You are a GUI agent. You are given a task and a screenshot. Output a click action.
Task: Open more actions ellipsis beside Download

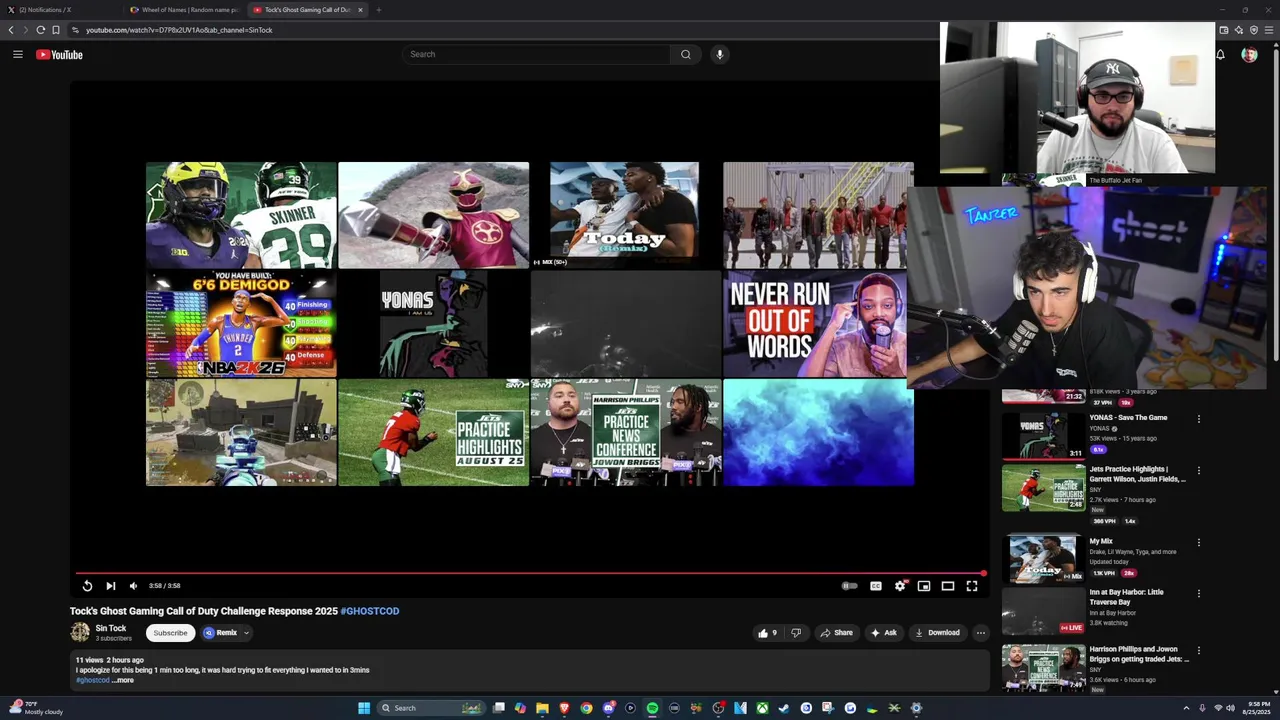(x=981, y=633)
